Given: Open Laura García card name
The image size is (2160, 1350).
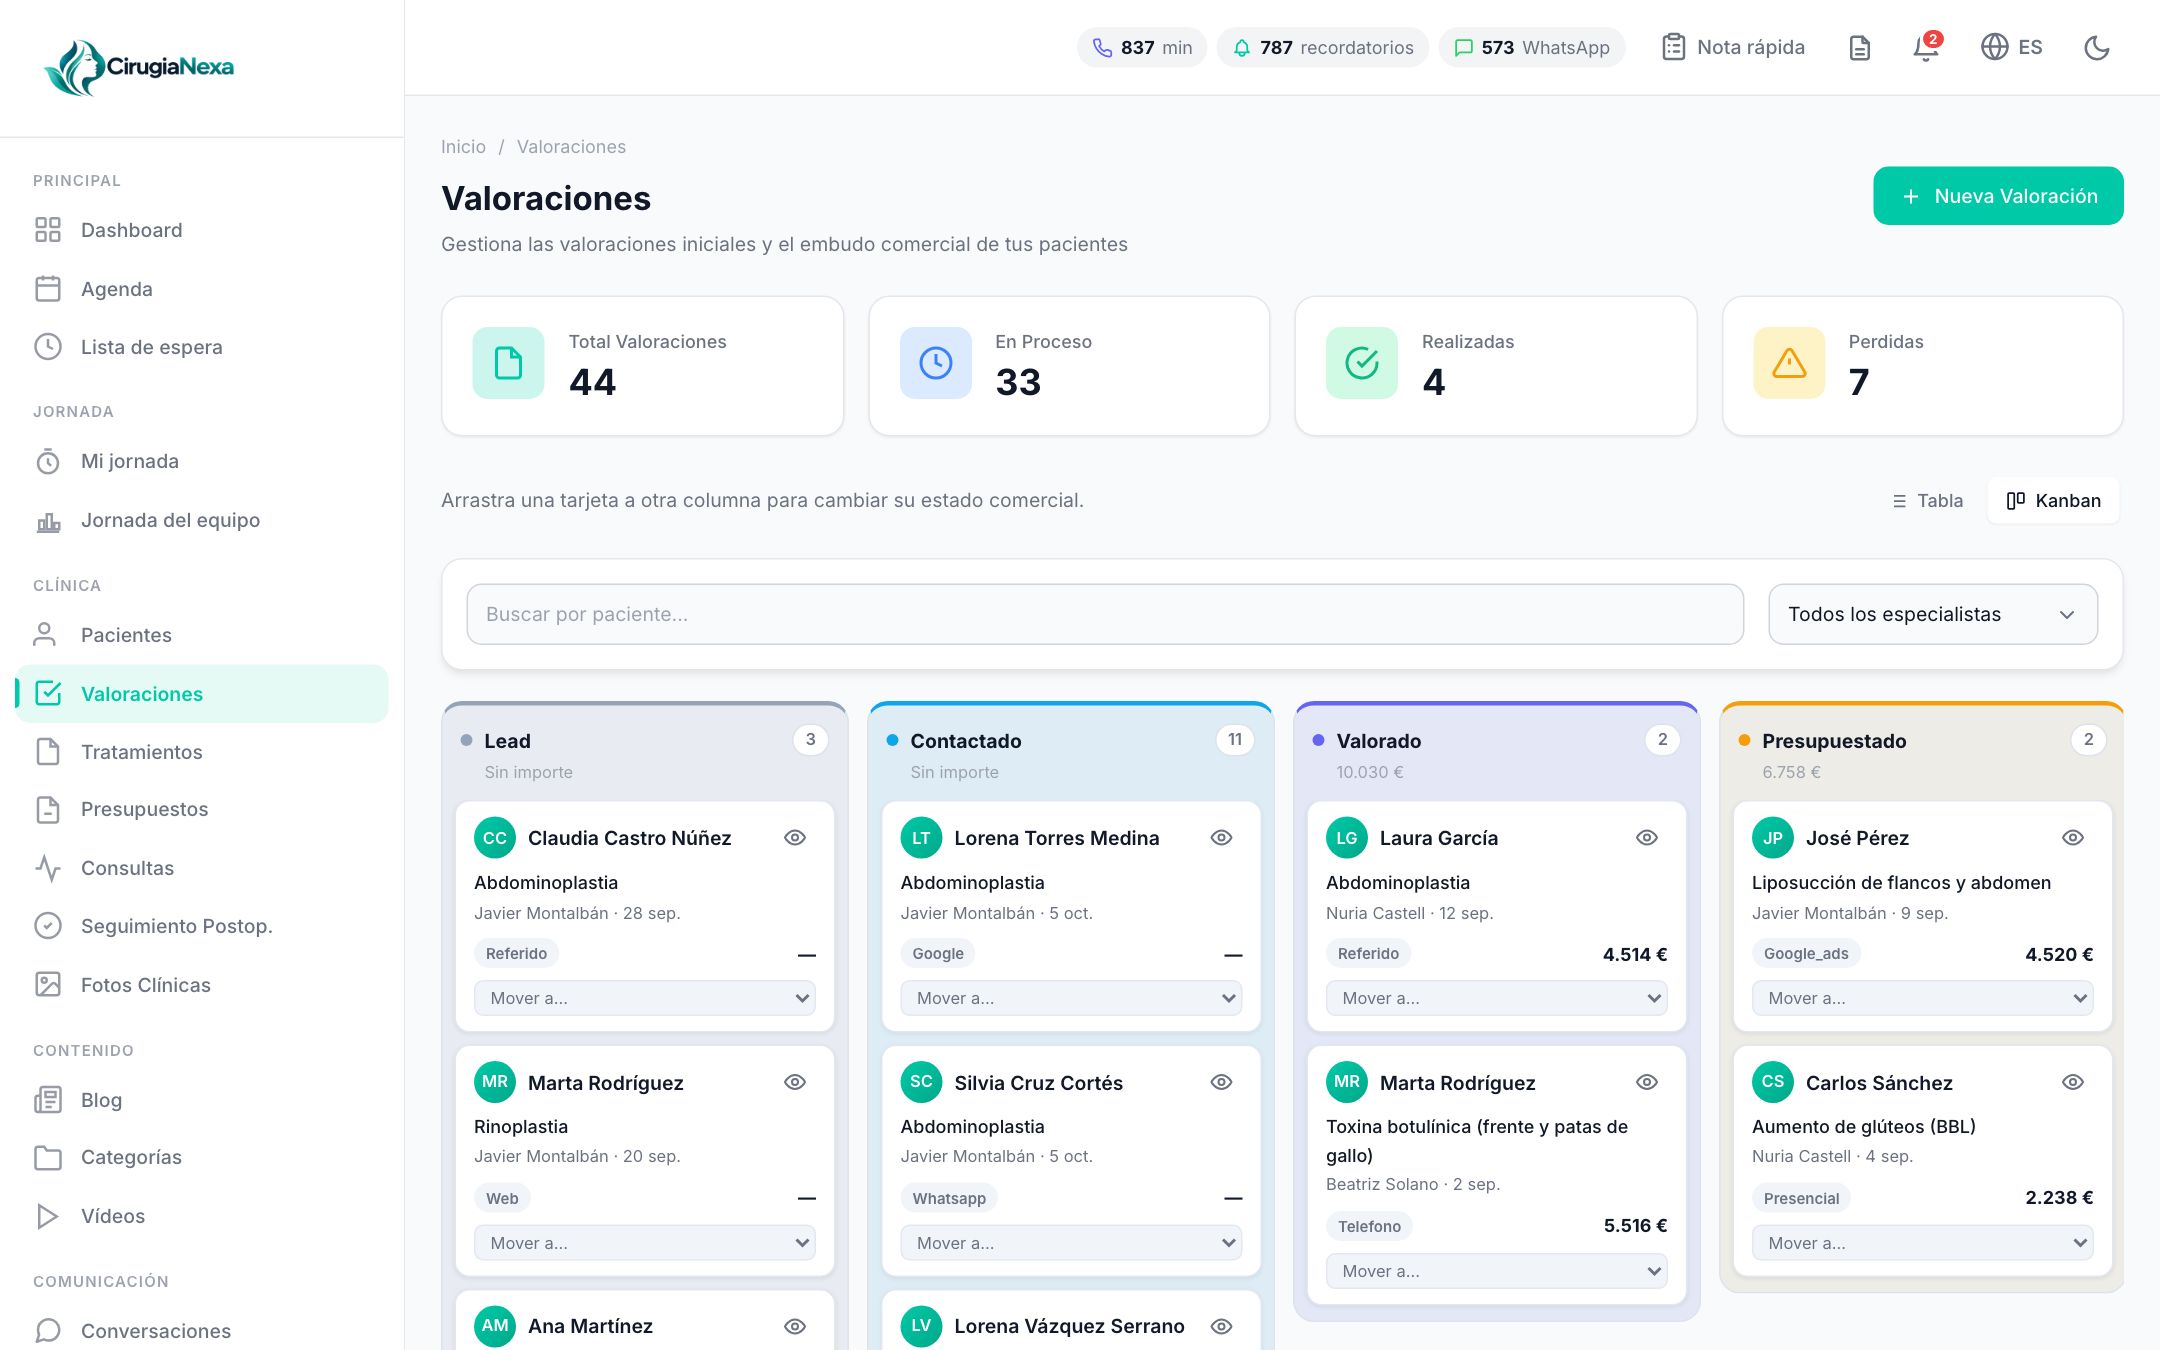Looking at the screenshot, I should click(x=1439, y=838).
